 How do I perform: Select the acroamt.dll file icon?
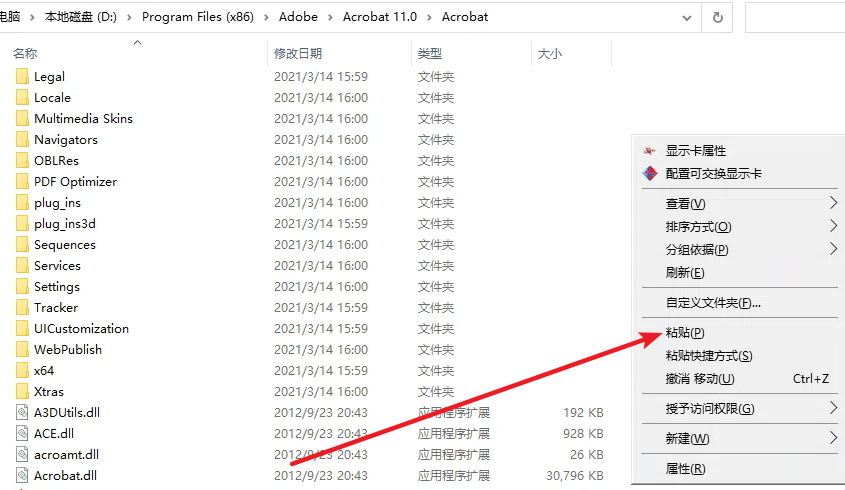pos(22,455)
